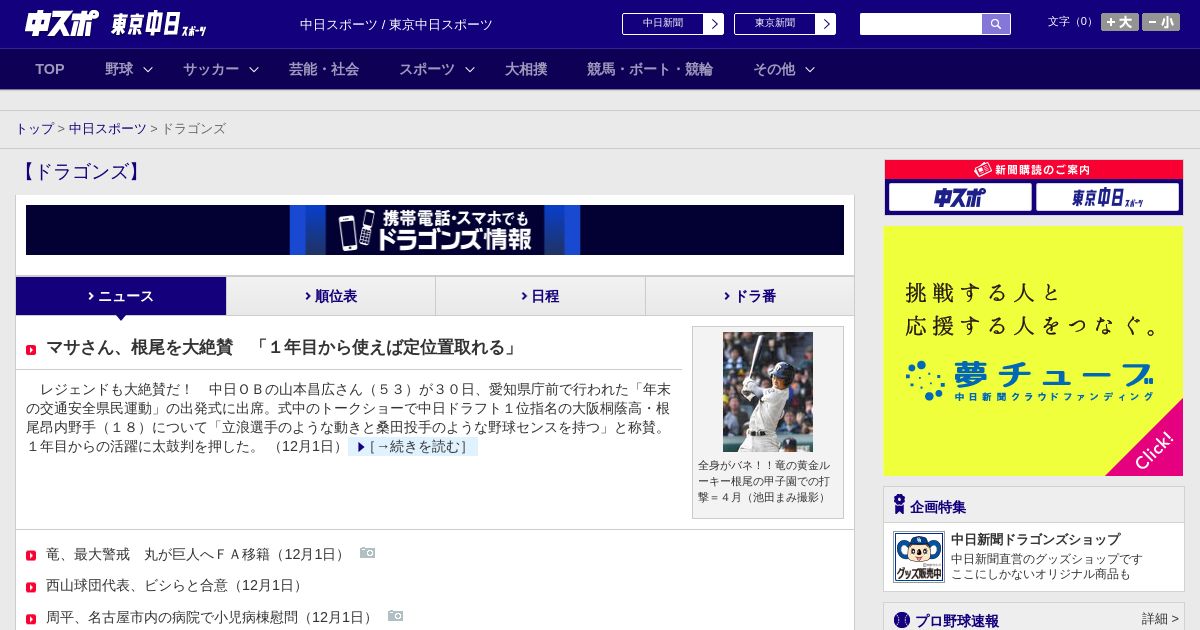
Task: Click the 中日スポーツ / 東京中日スポーツ header text
Action: (x=396, y=24)
